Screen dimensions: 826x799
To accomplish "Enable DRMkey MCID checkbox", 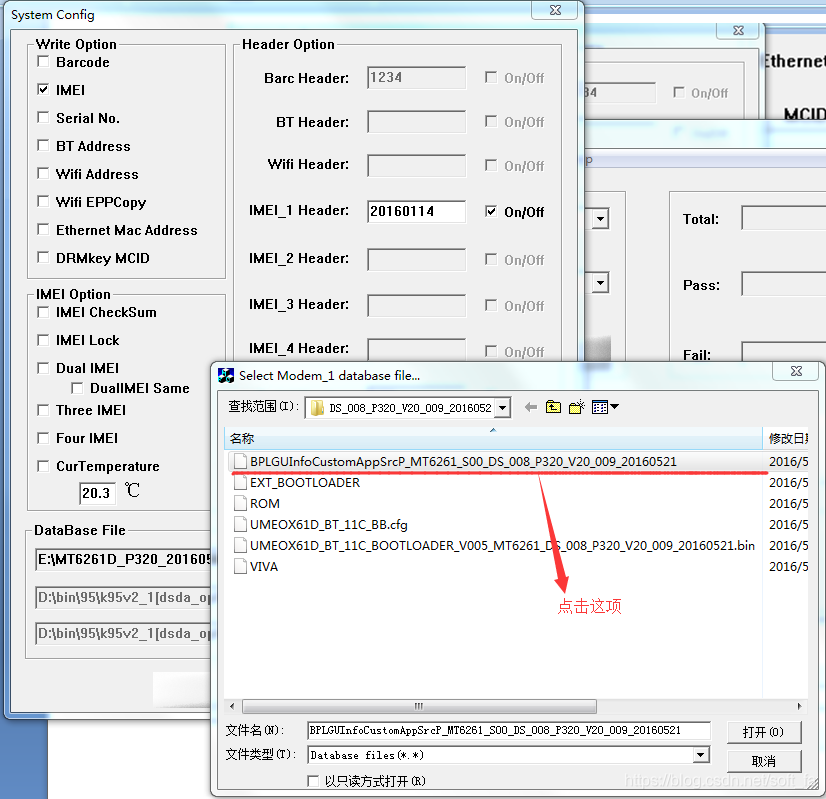I will [43, 258].
